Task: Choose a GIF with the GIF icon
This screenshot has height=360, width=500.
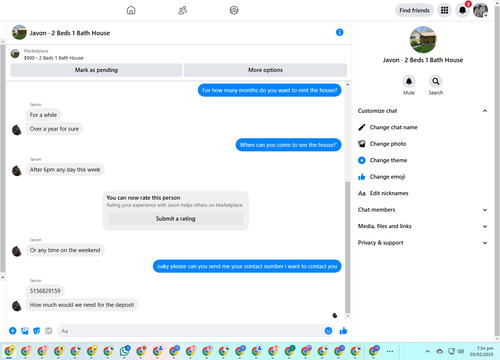Action: click(x=49, y=331)
